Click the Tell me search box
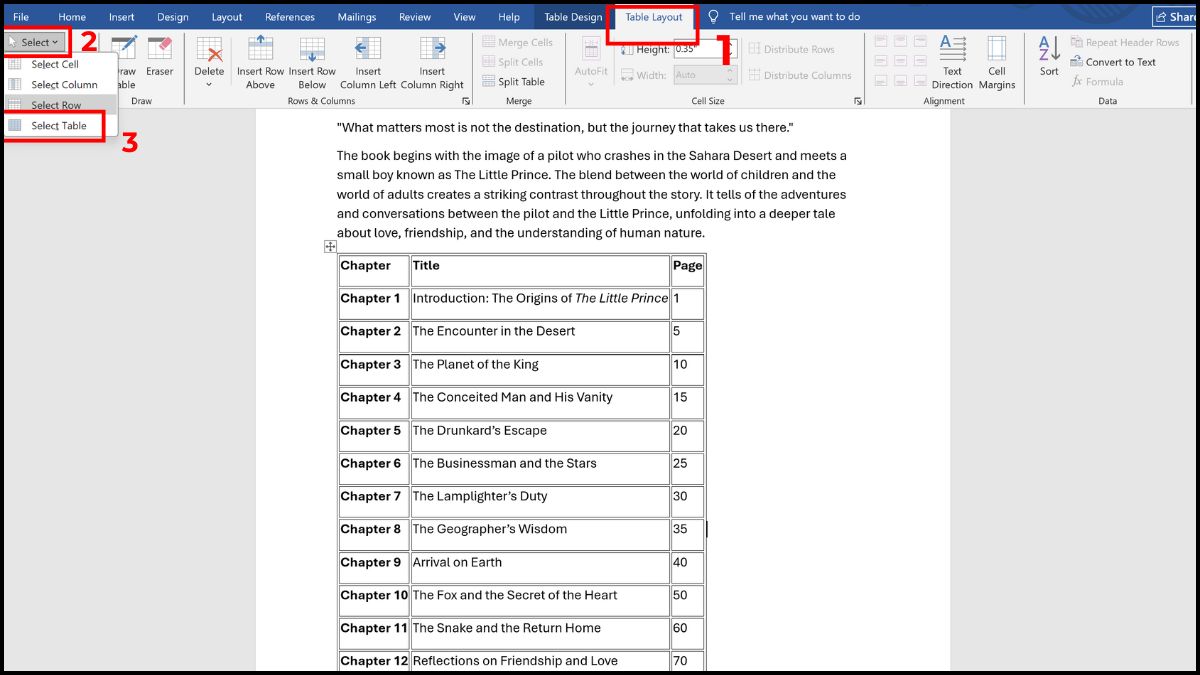This screenshot has width=1200, height=675. [x=794, y=17]
